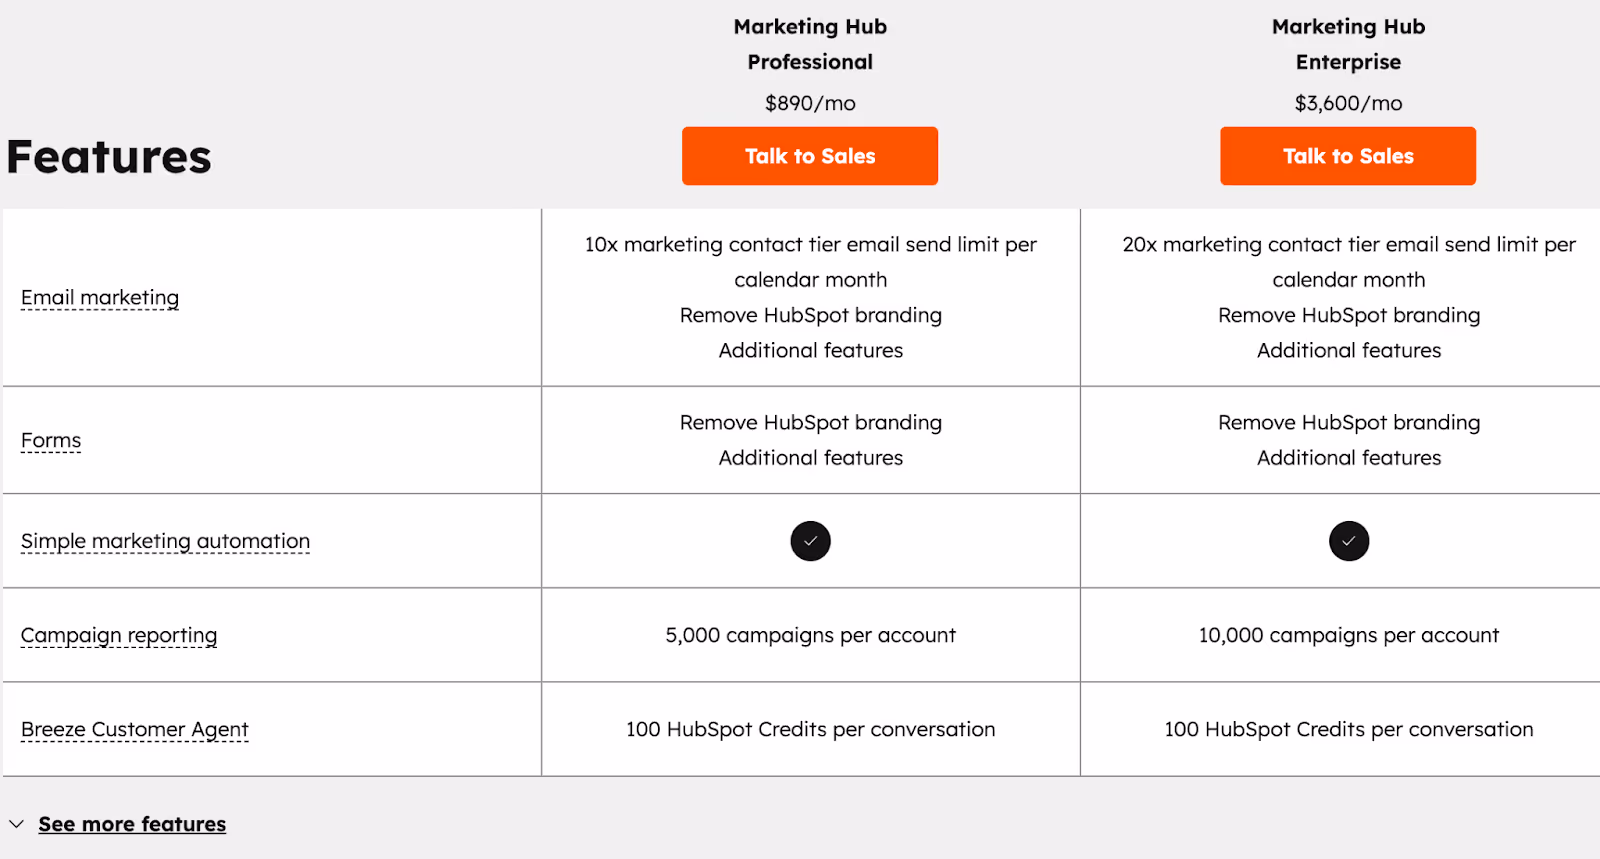Select the Marketing Hub Enterprise column header

pos(1347,44)
